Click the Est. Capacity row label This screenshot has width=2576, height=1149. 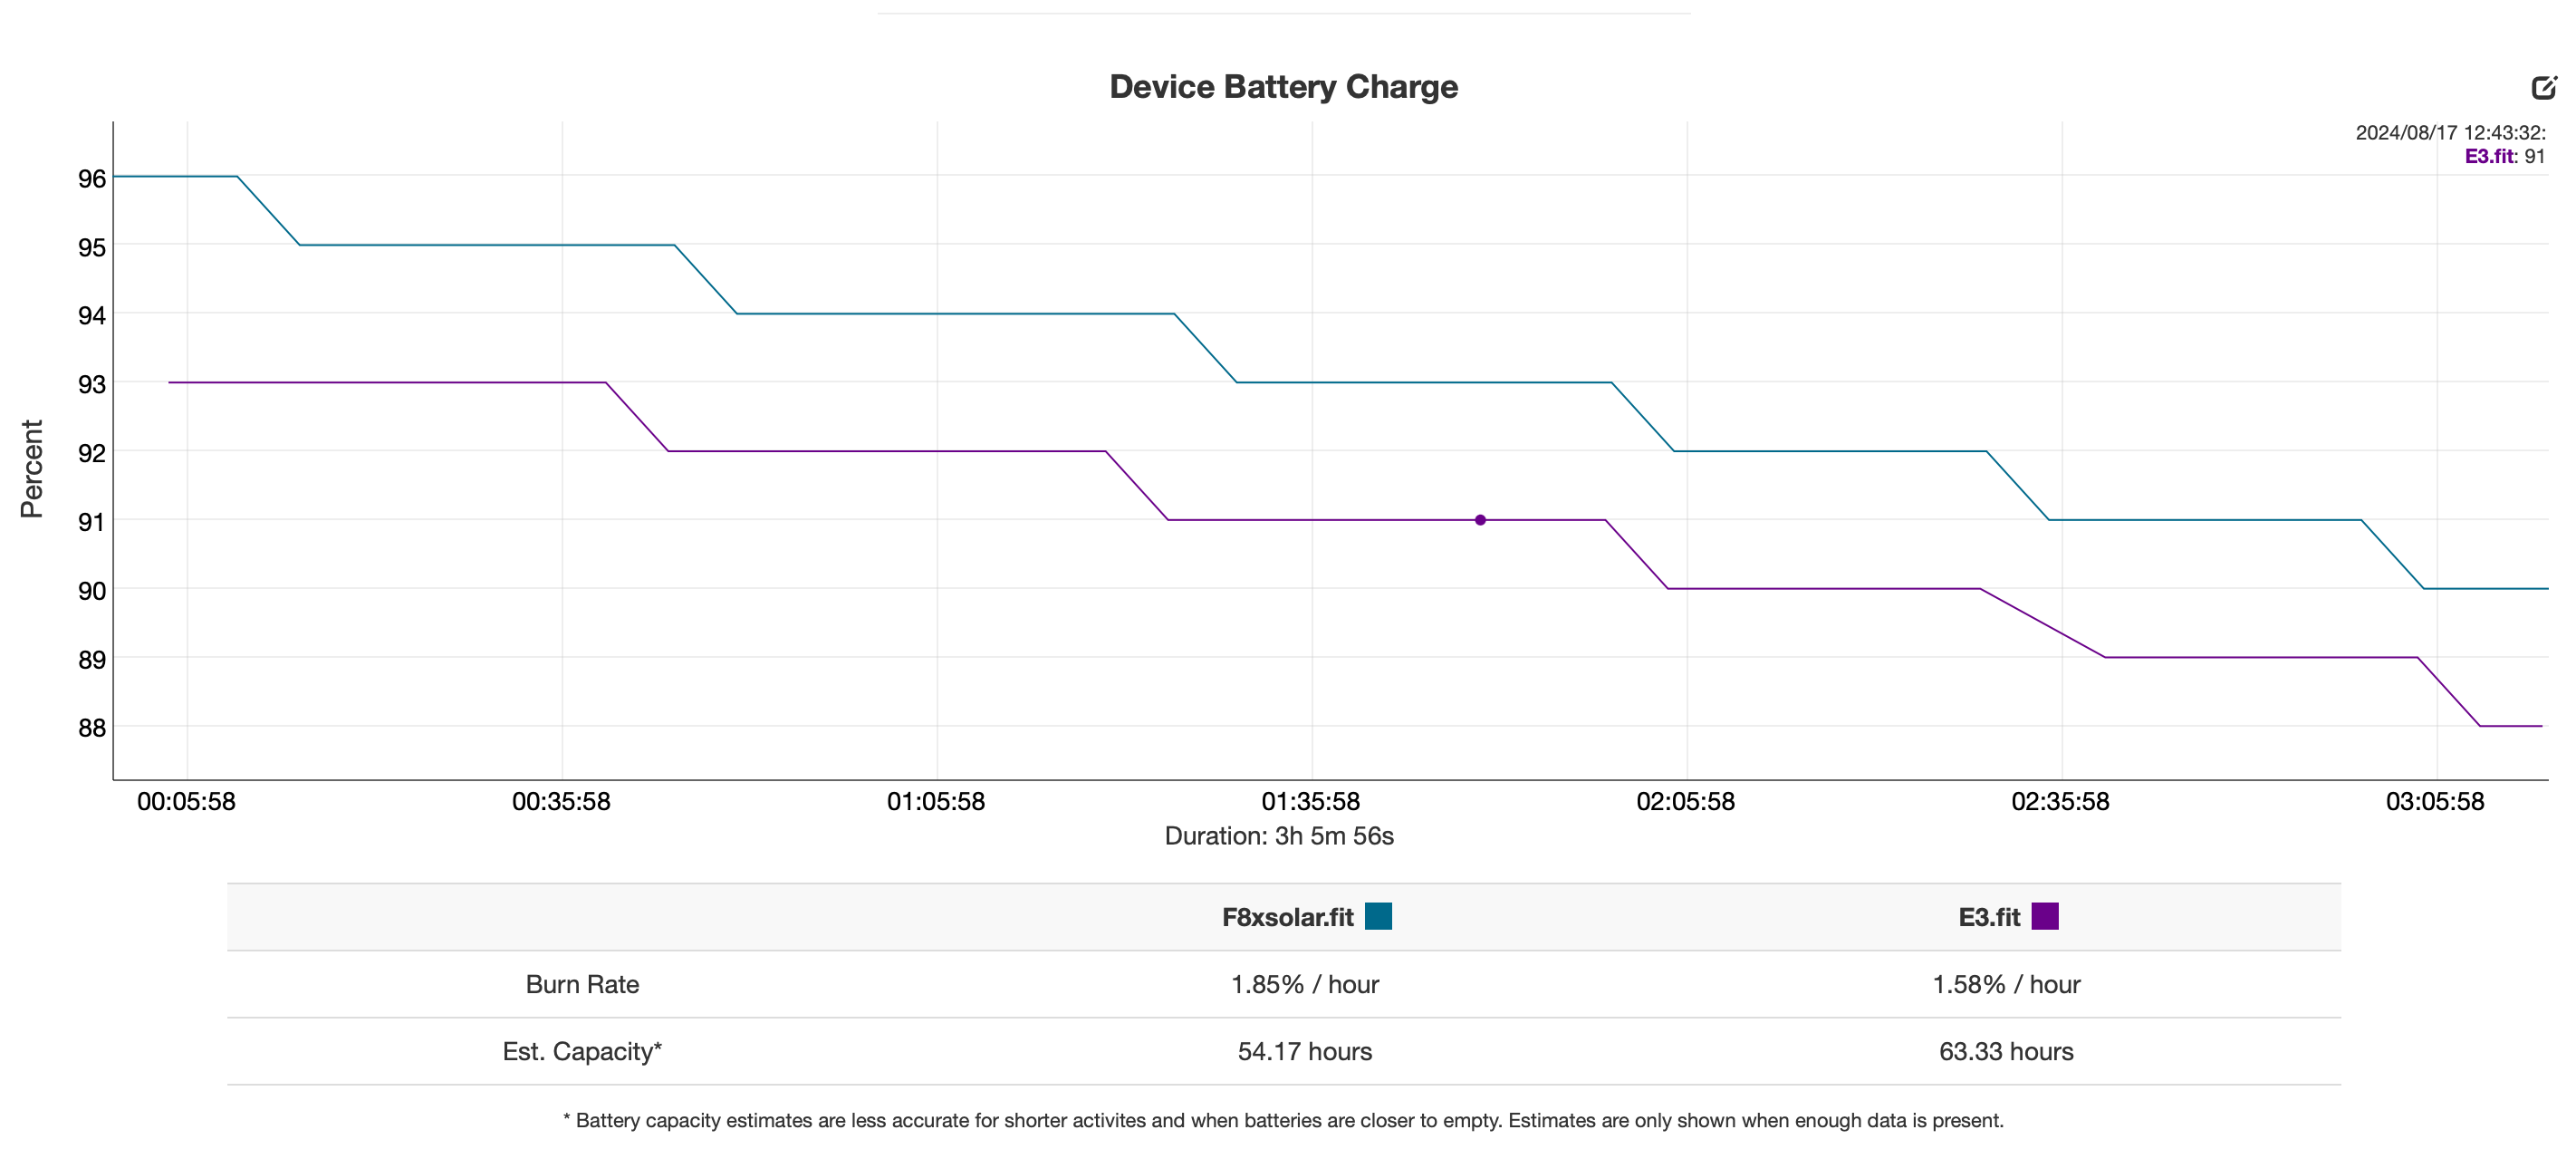[x=582, y=1051]
